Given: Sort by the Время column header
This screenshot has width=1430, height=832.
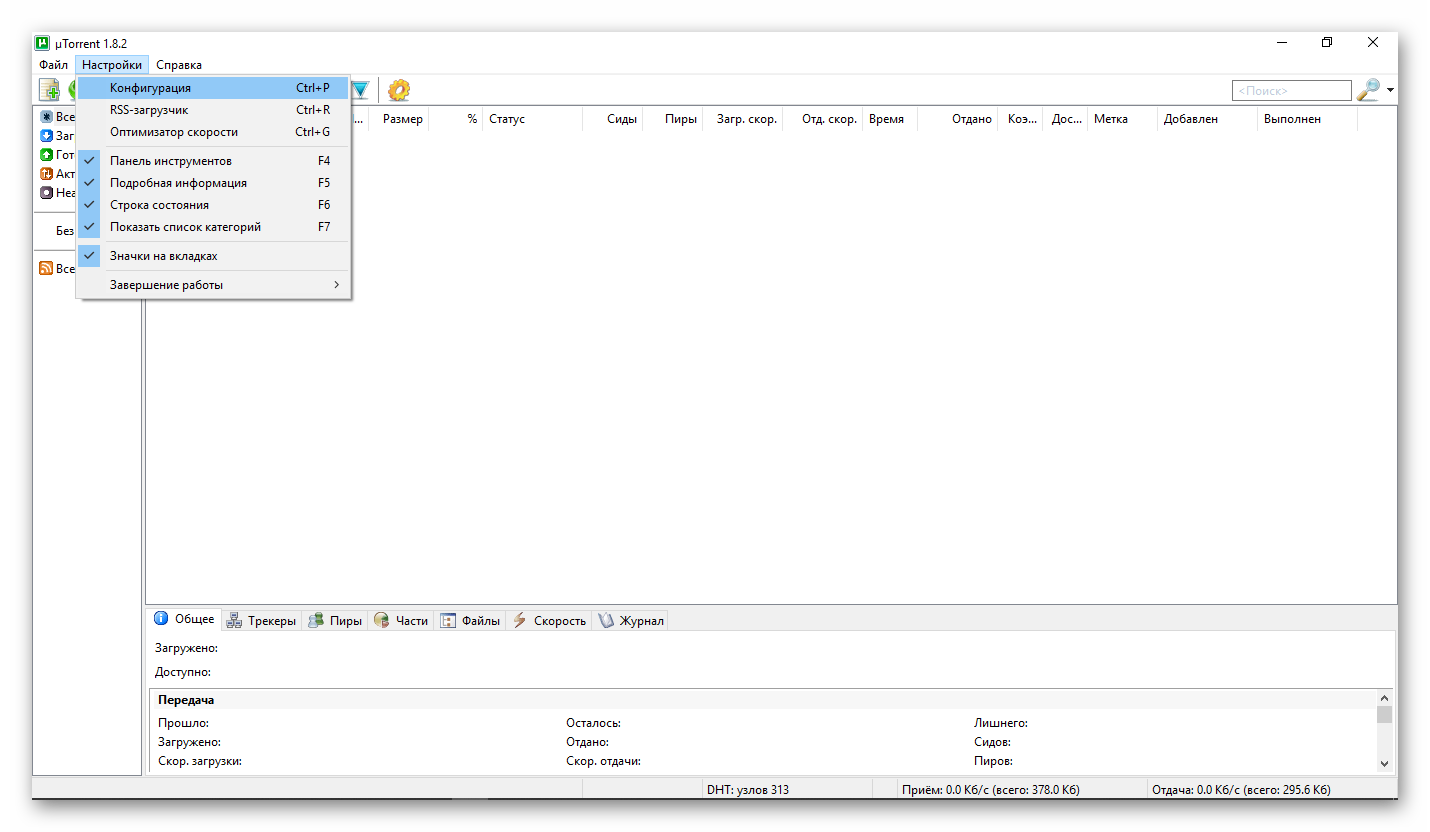Looking at the screenshot, I should pyautogui.click(x=890, y=119).
